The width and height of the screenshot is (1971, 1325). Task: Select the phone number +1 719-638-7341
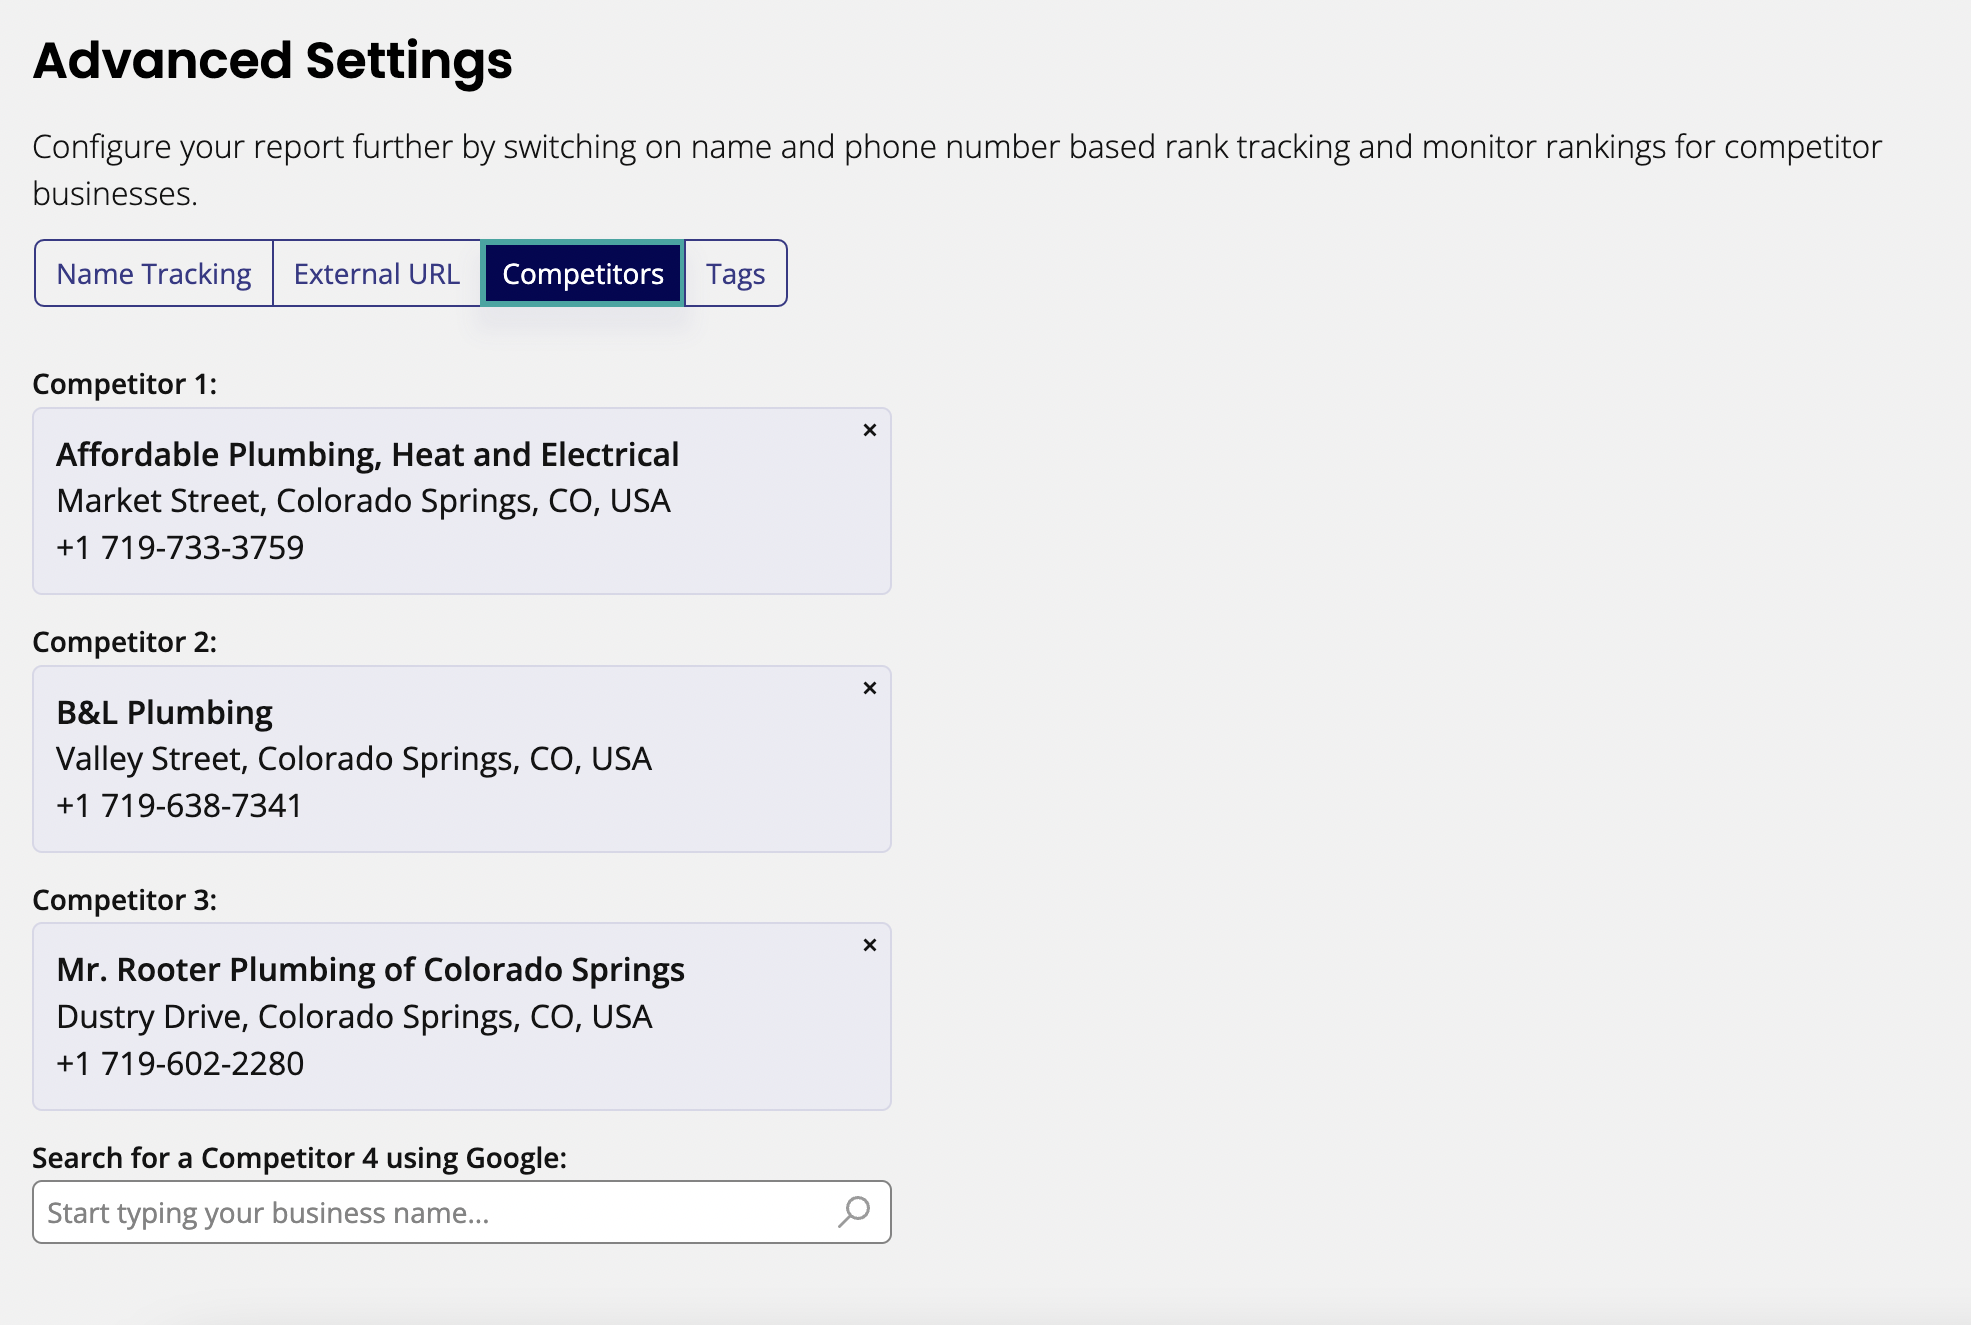click(180, 805)
